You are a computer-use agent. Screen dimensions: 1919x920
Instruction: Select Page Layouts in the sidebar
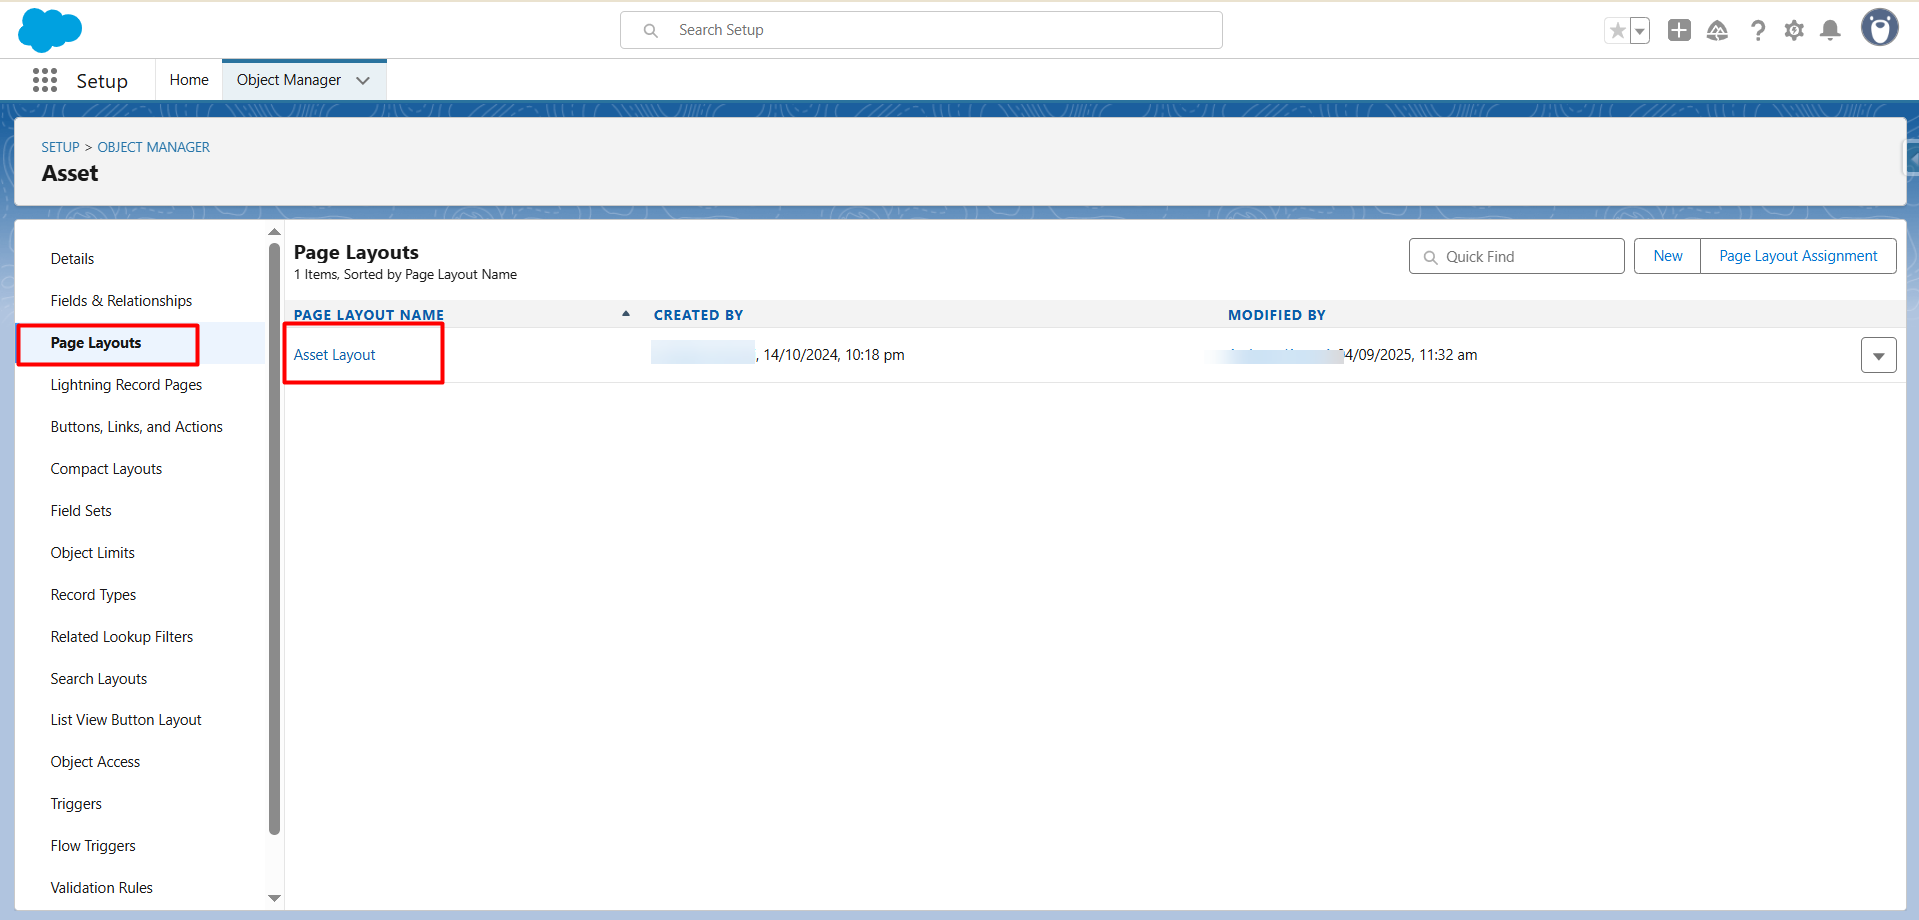(x=96, y=343)
